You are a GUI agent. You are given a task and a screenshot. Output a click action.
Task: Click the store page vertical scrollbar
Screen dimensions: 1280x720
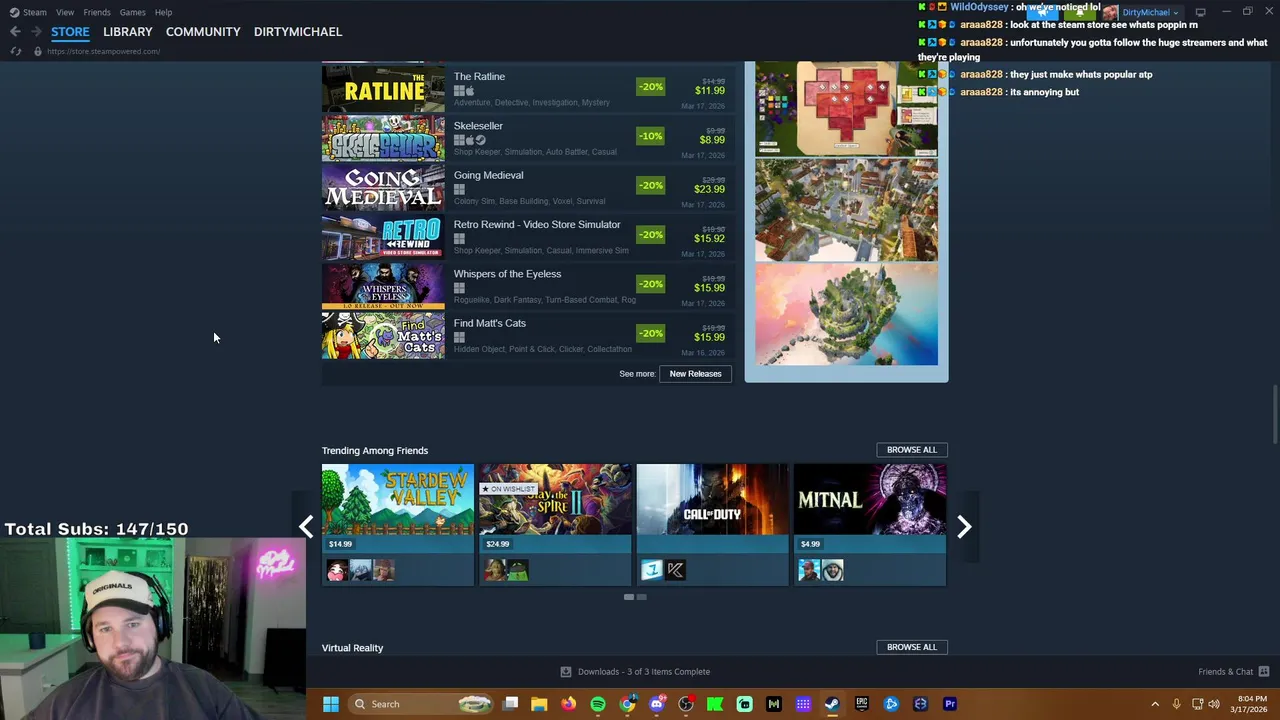1274,415
